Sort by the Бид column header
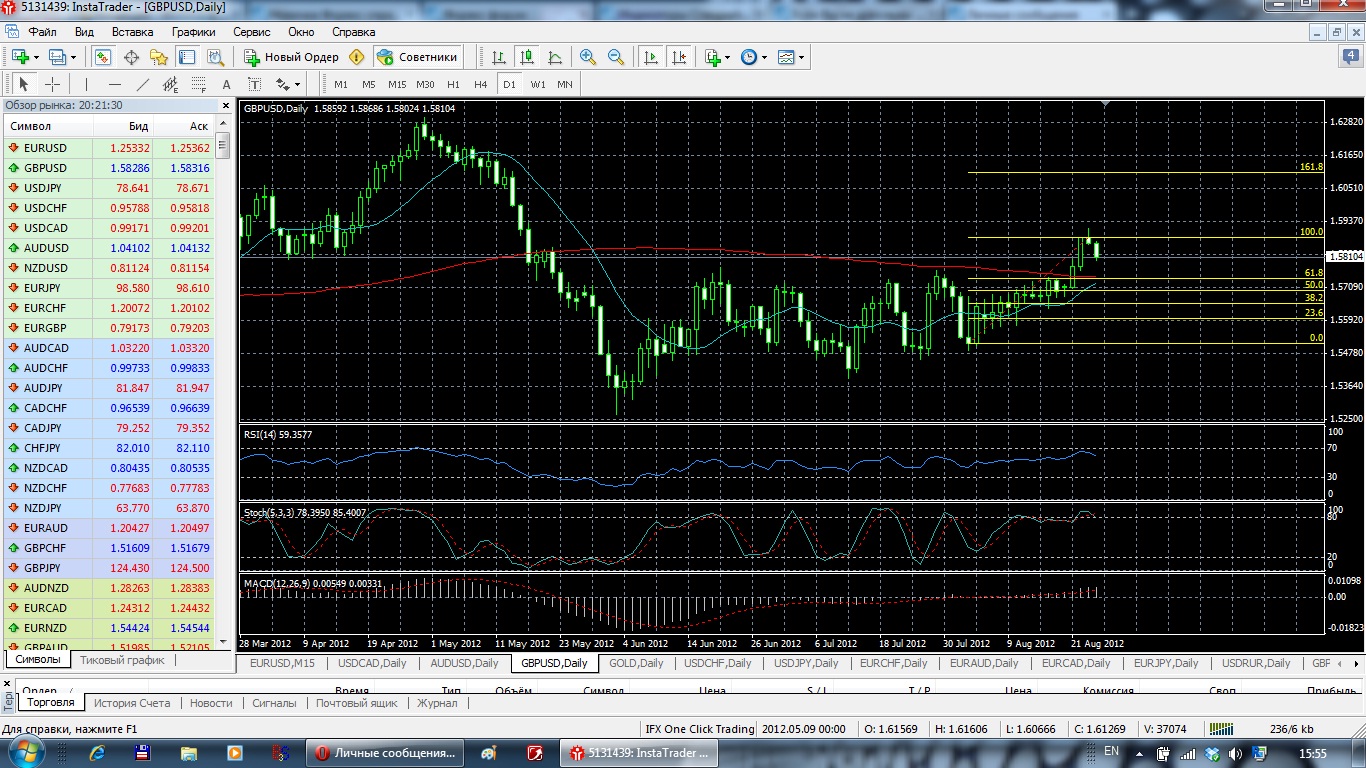1366x768 pixels. tap(123, 126)
